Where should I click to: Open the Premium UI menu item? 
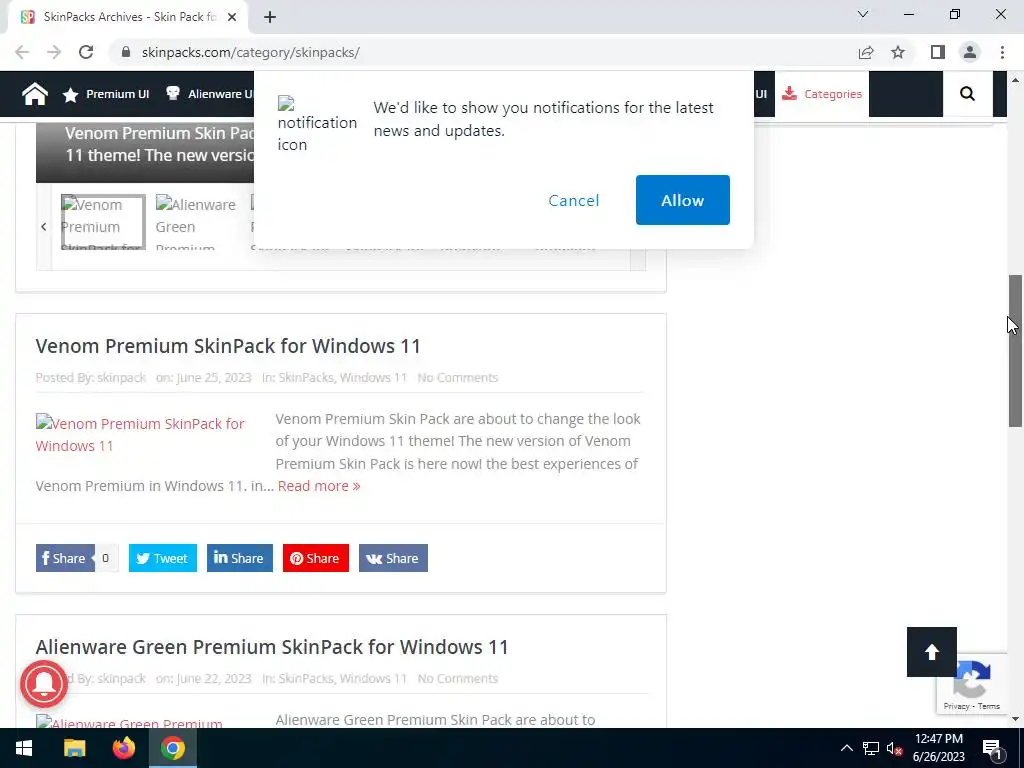pos(106,94)
